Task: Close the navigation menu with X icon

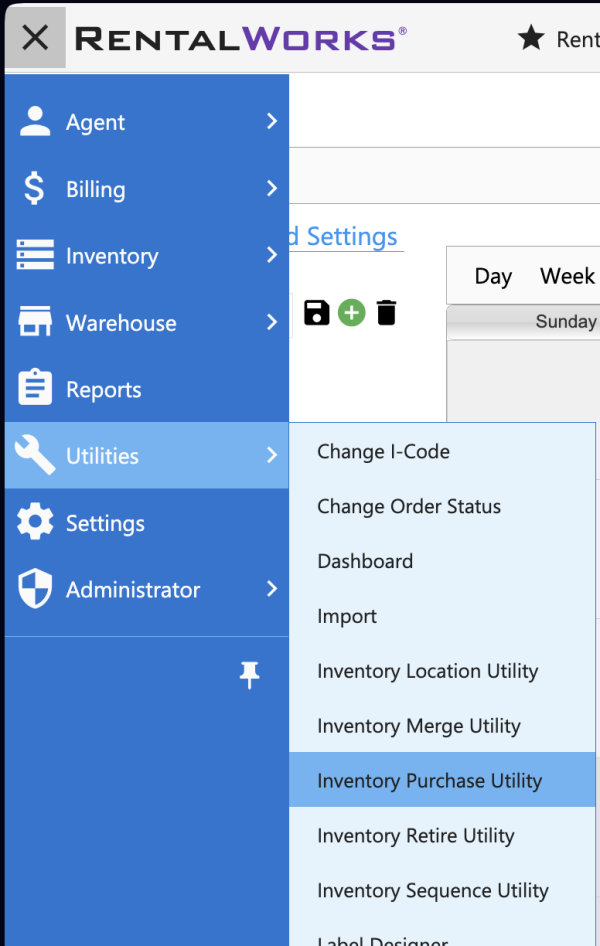Action: pos(35,38)
